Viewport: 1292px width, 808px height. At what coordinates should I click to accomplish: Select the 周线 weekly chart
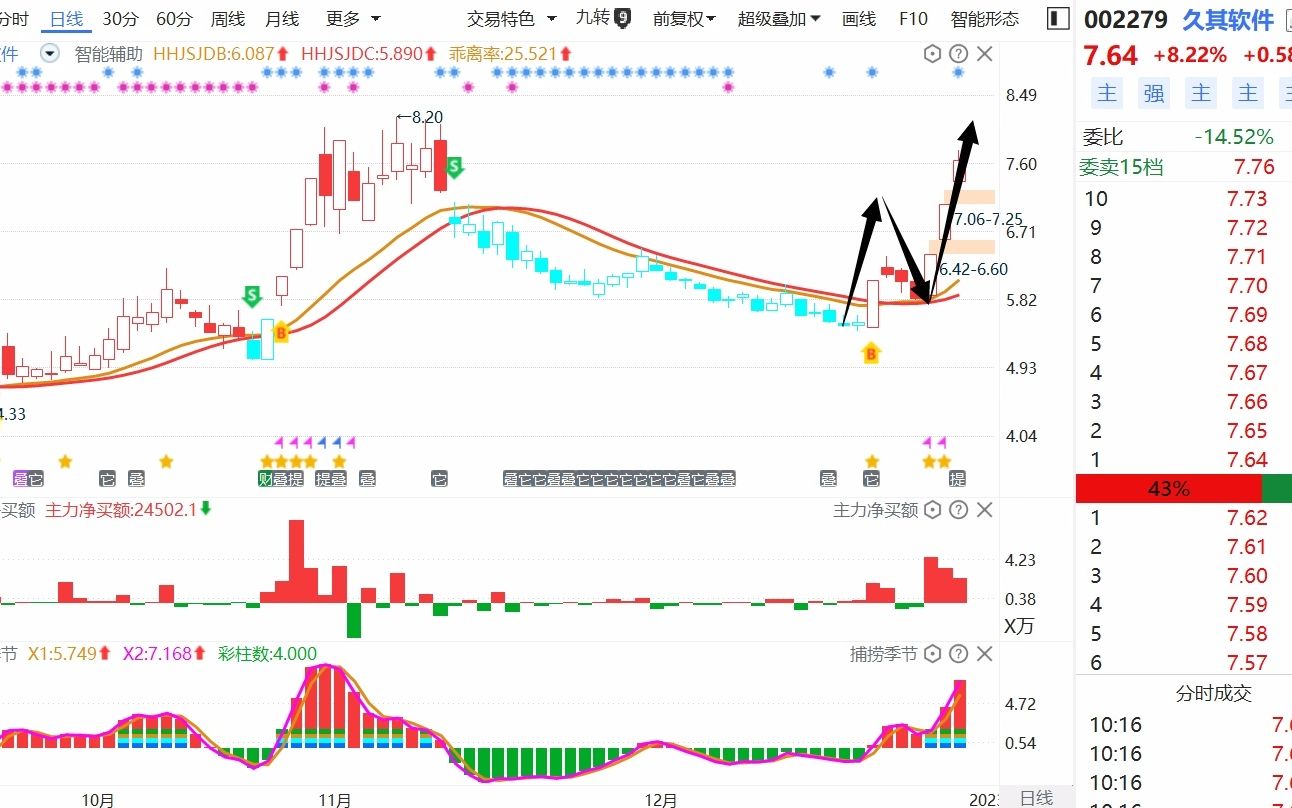point(228,18)
